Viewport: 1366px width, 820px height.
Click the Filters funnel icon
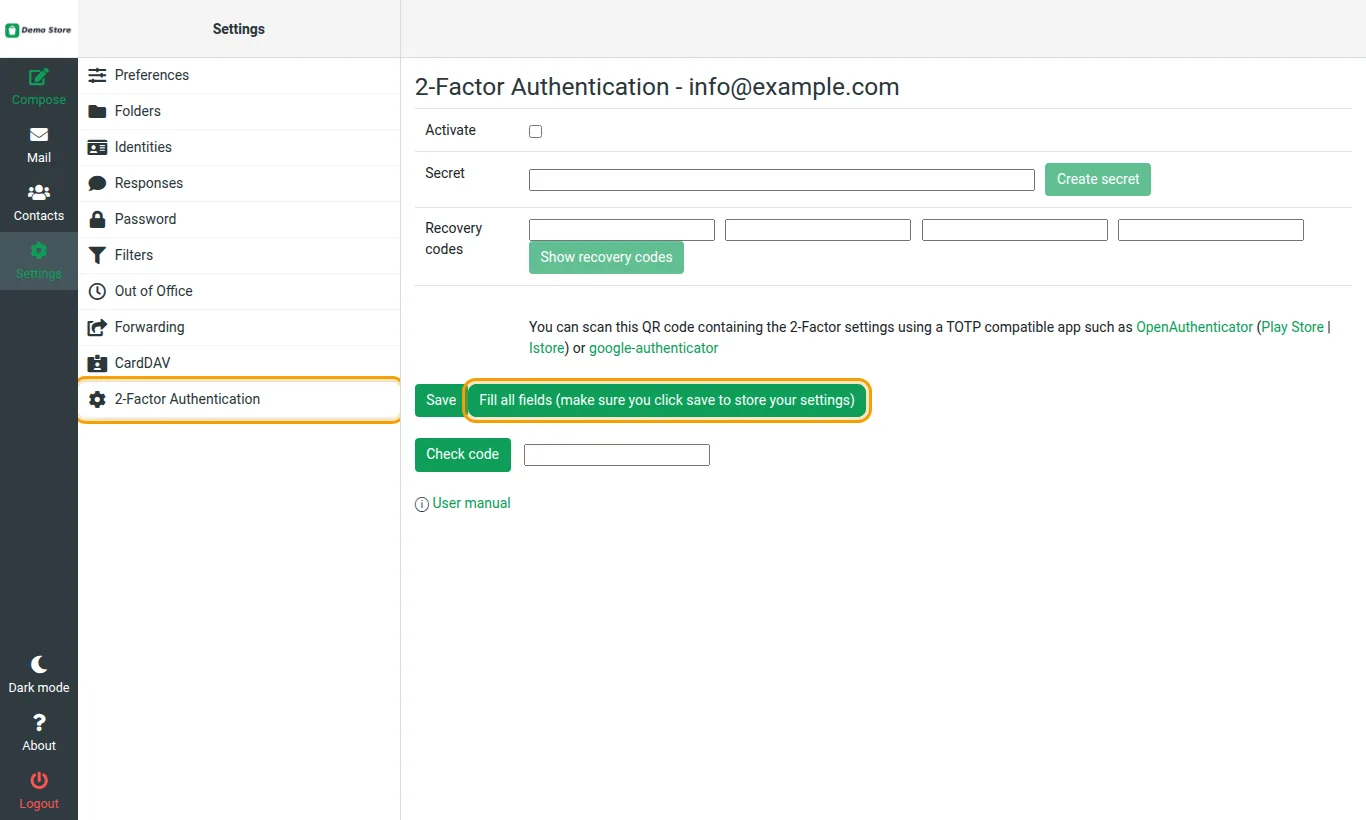point(97,255)
